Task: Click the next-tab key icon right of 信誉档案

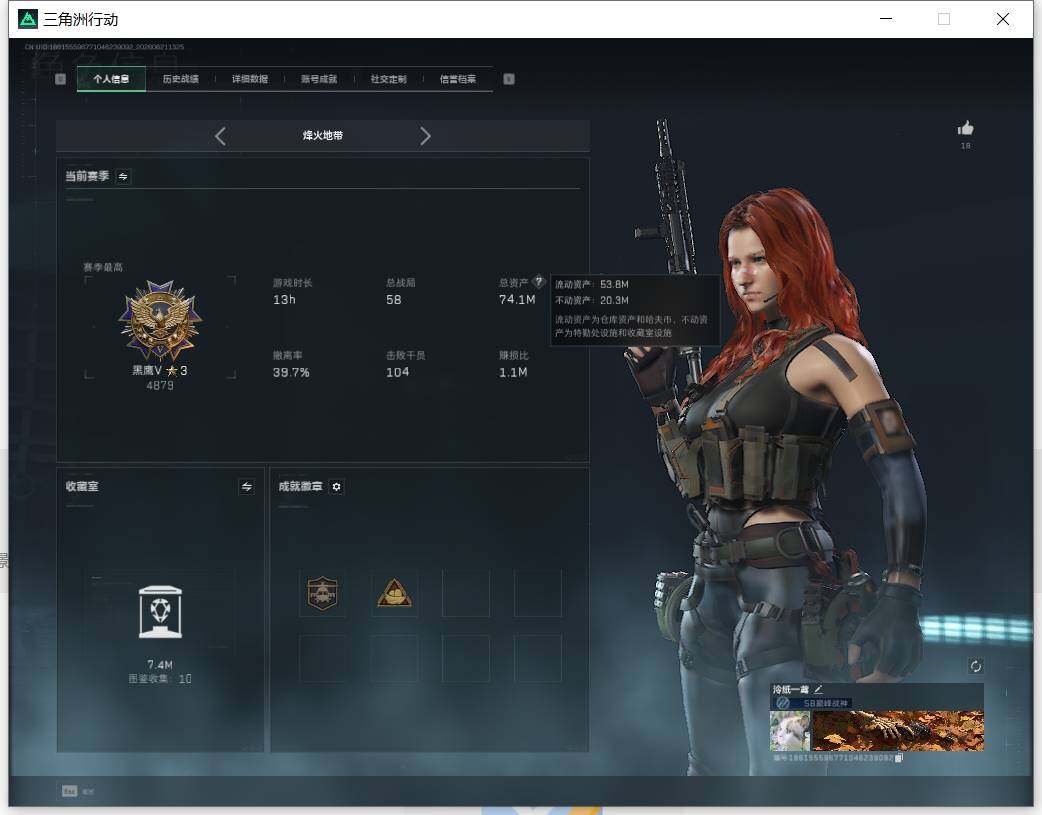Action: click(509, 79)
